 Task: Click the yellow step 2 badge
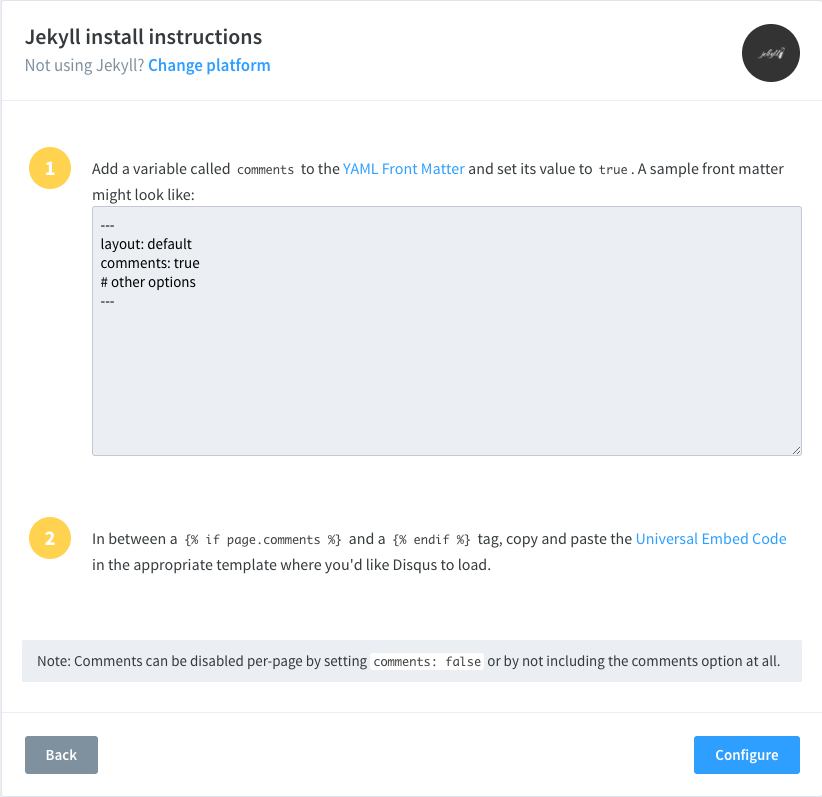click(x=50, y=538)
